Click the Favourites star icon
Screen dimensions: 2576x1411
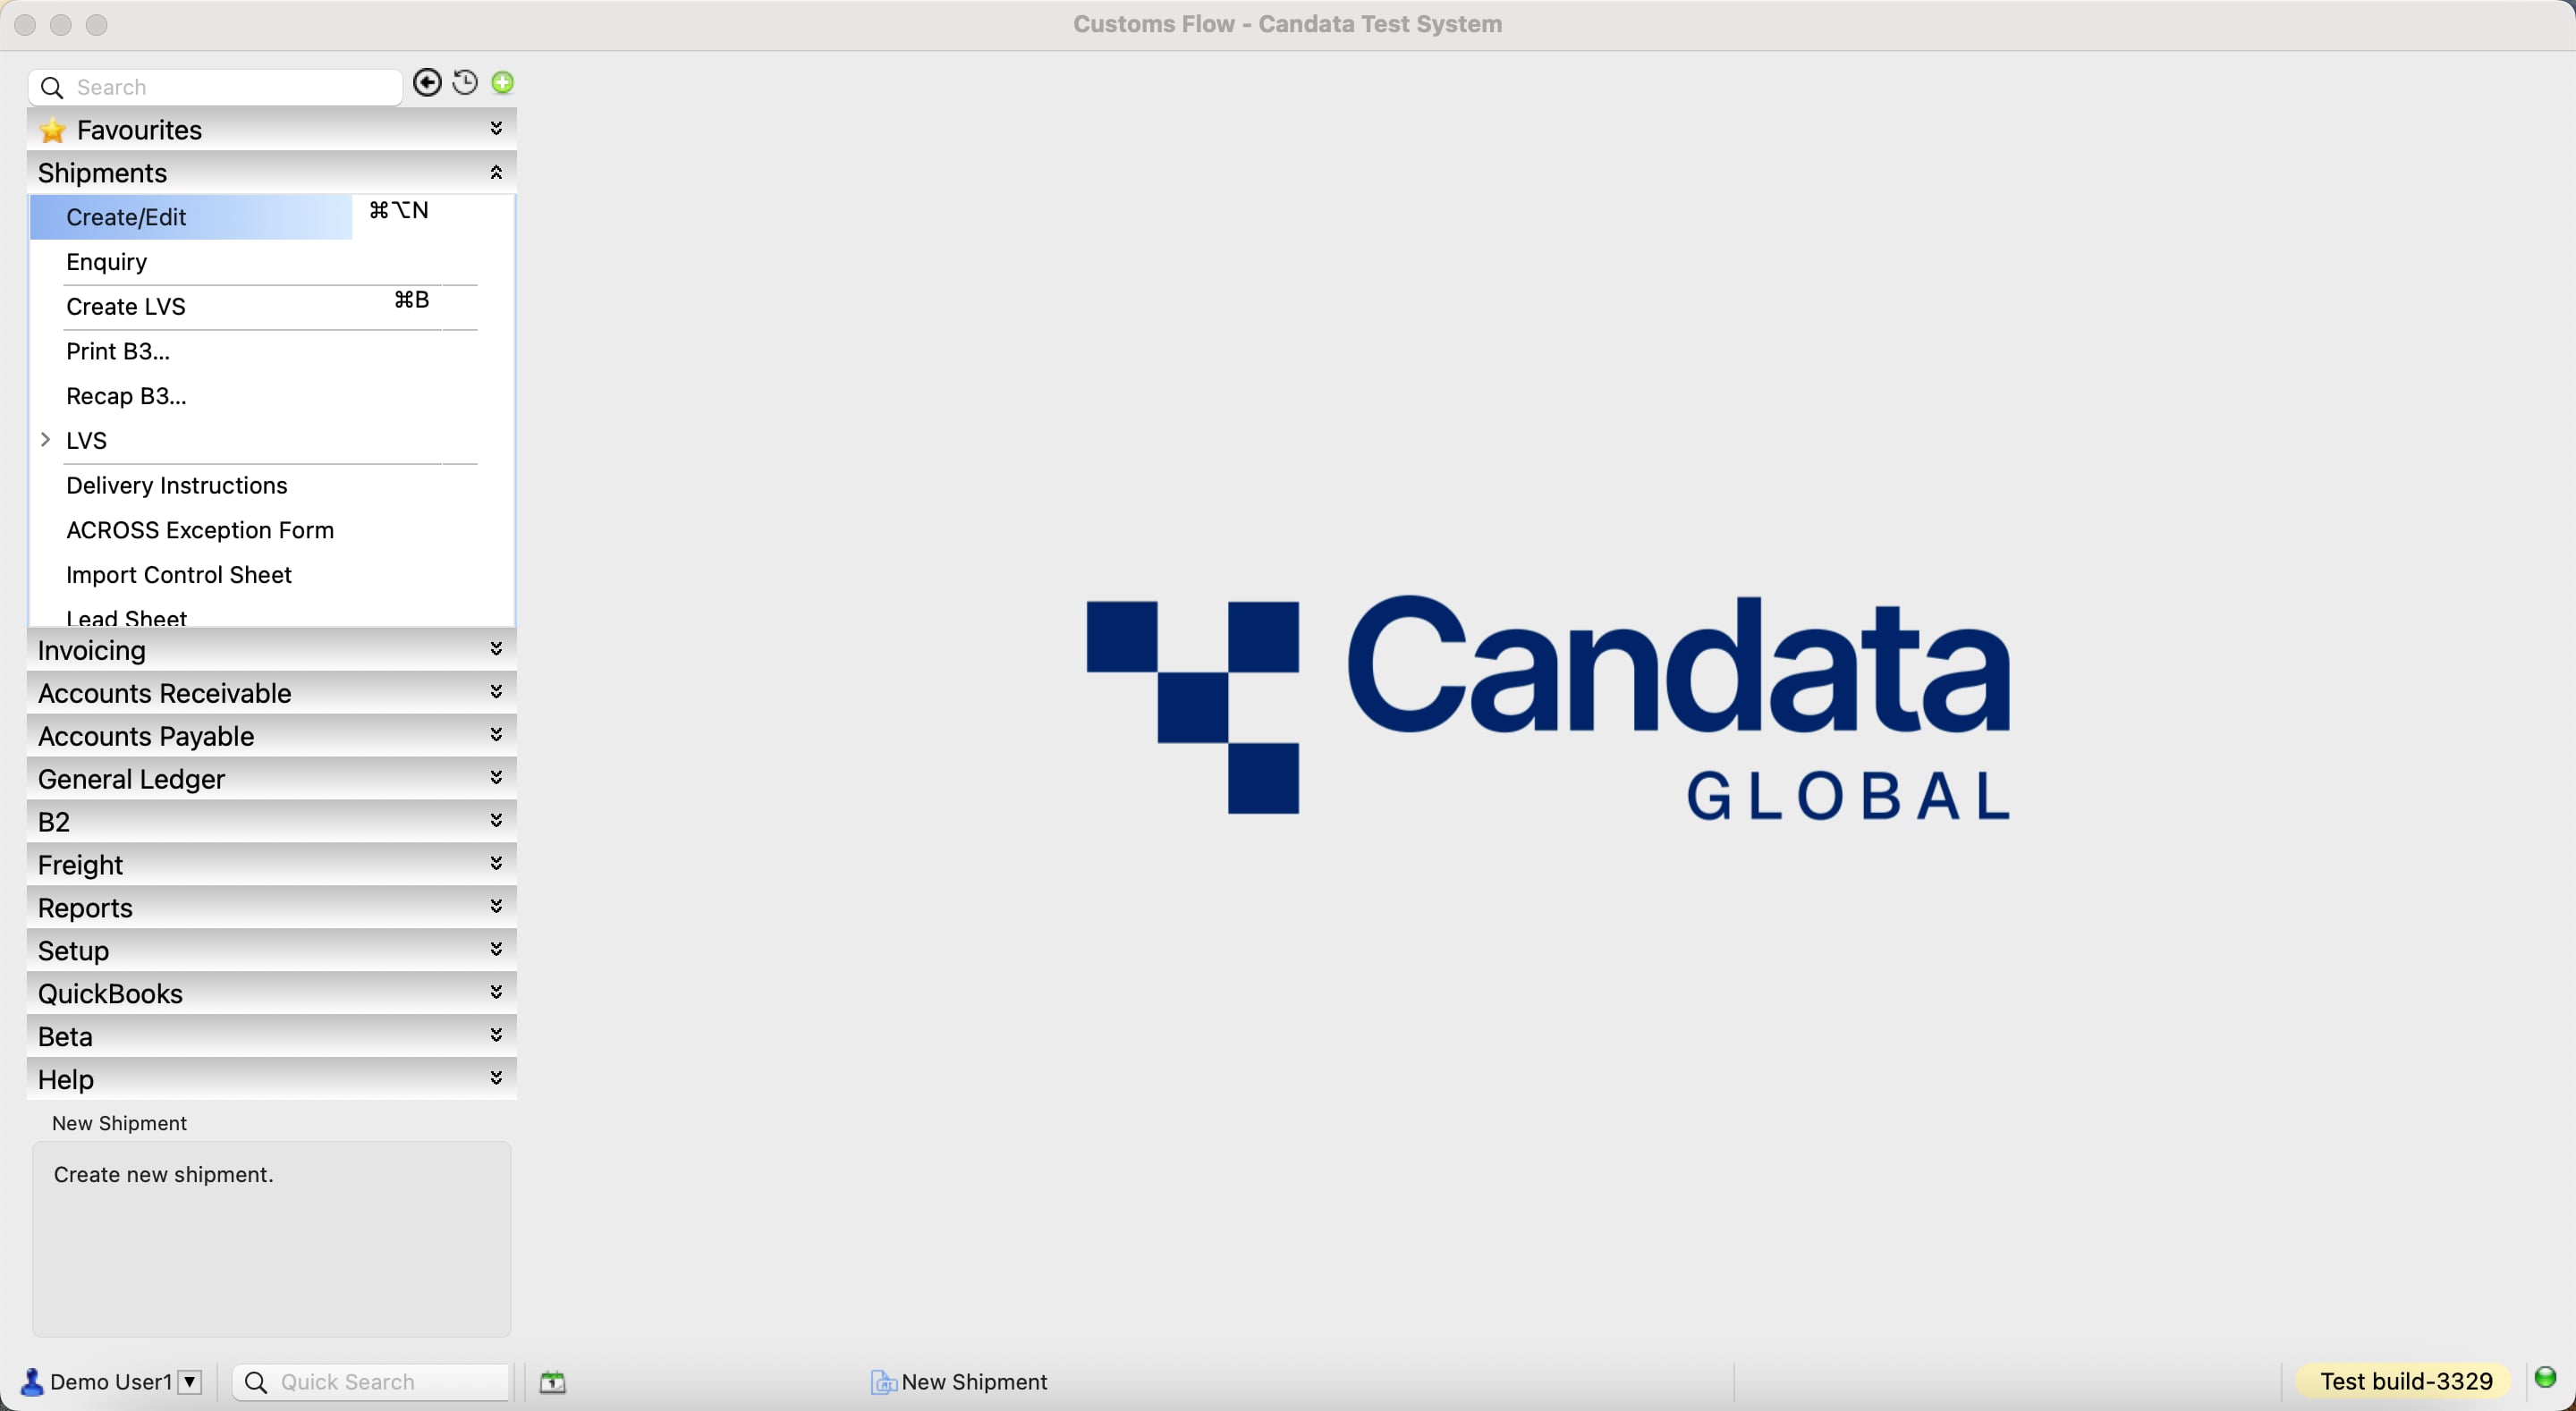(53, 131)
